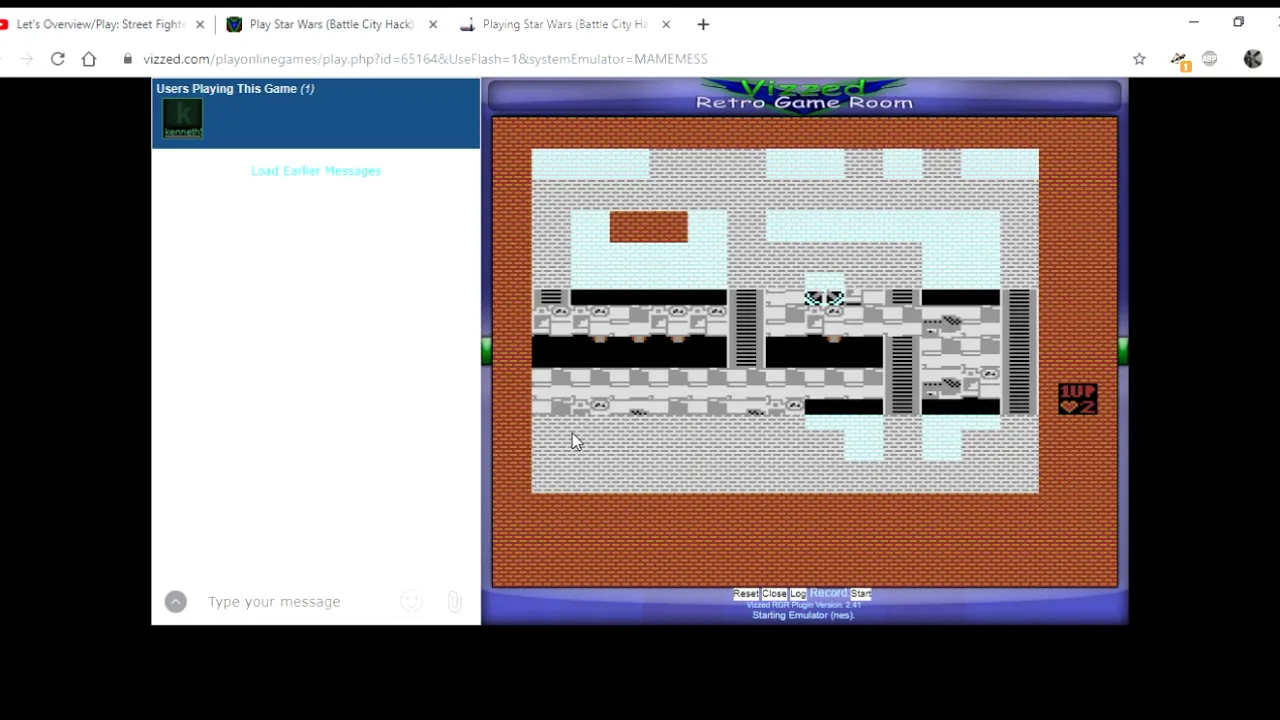Close the emulator
The width and height of the screenshot is (1280, 720).
pos(775,594)
